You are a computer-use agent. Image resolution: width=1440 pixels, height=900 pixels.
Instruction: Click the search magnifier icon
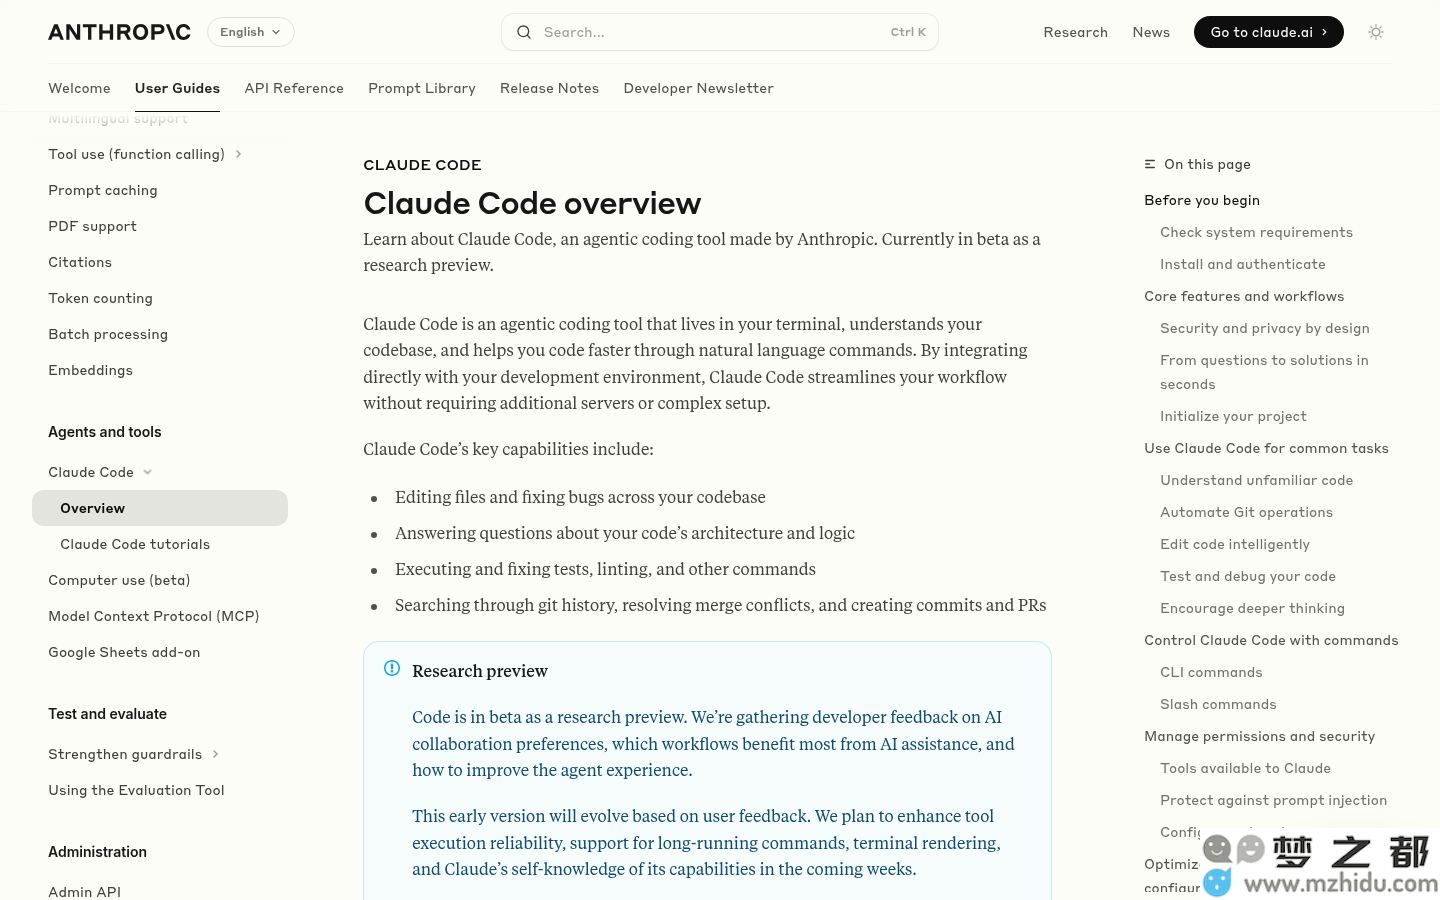524,32
